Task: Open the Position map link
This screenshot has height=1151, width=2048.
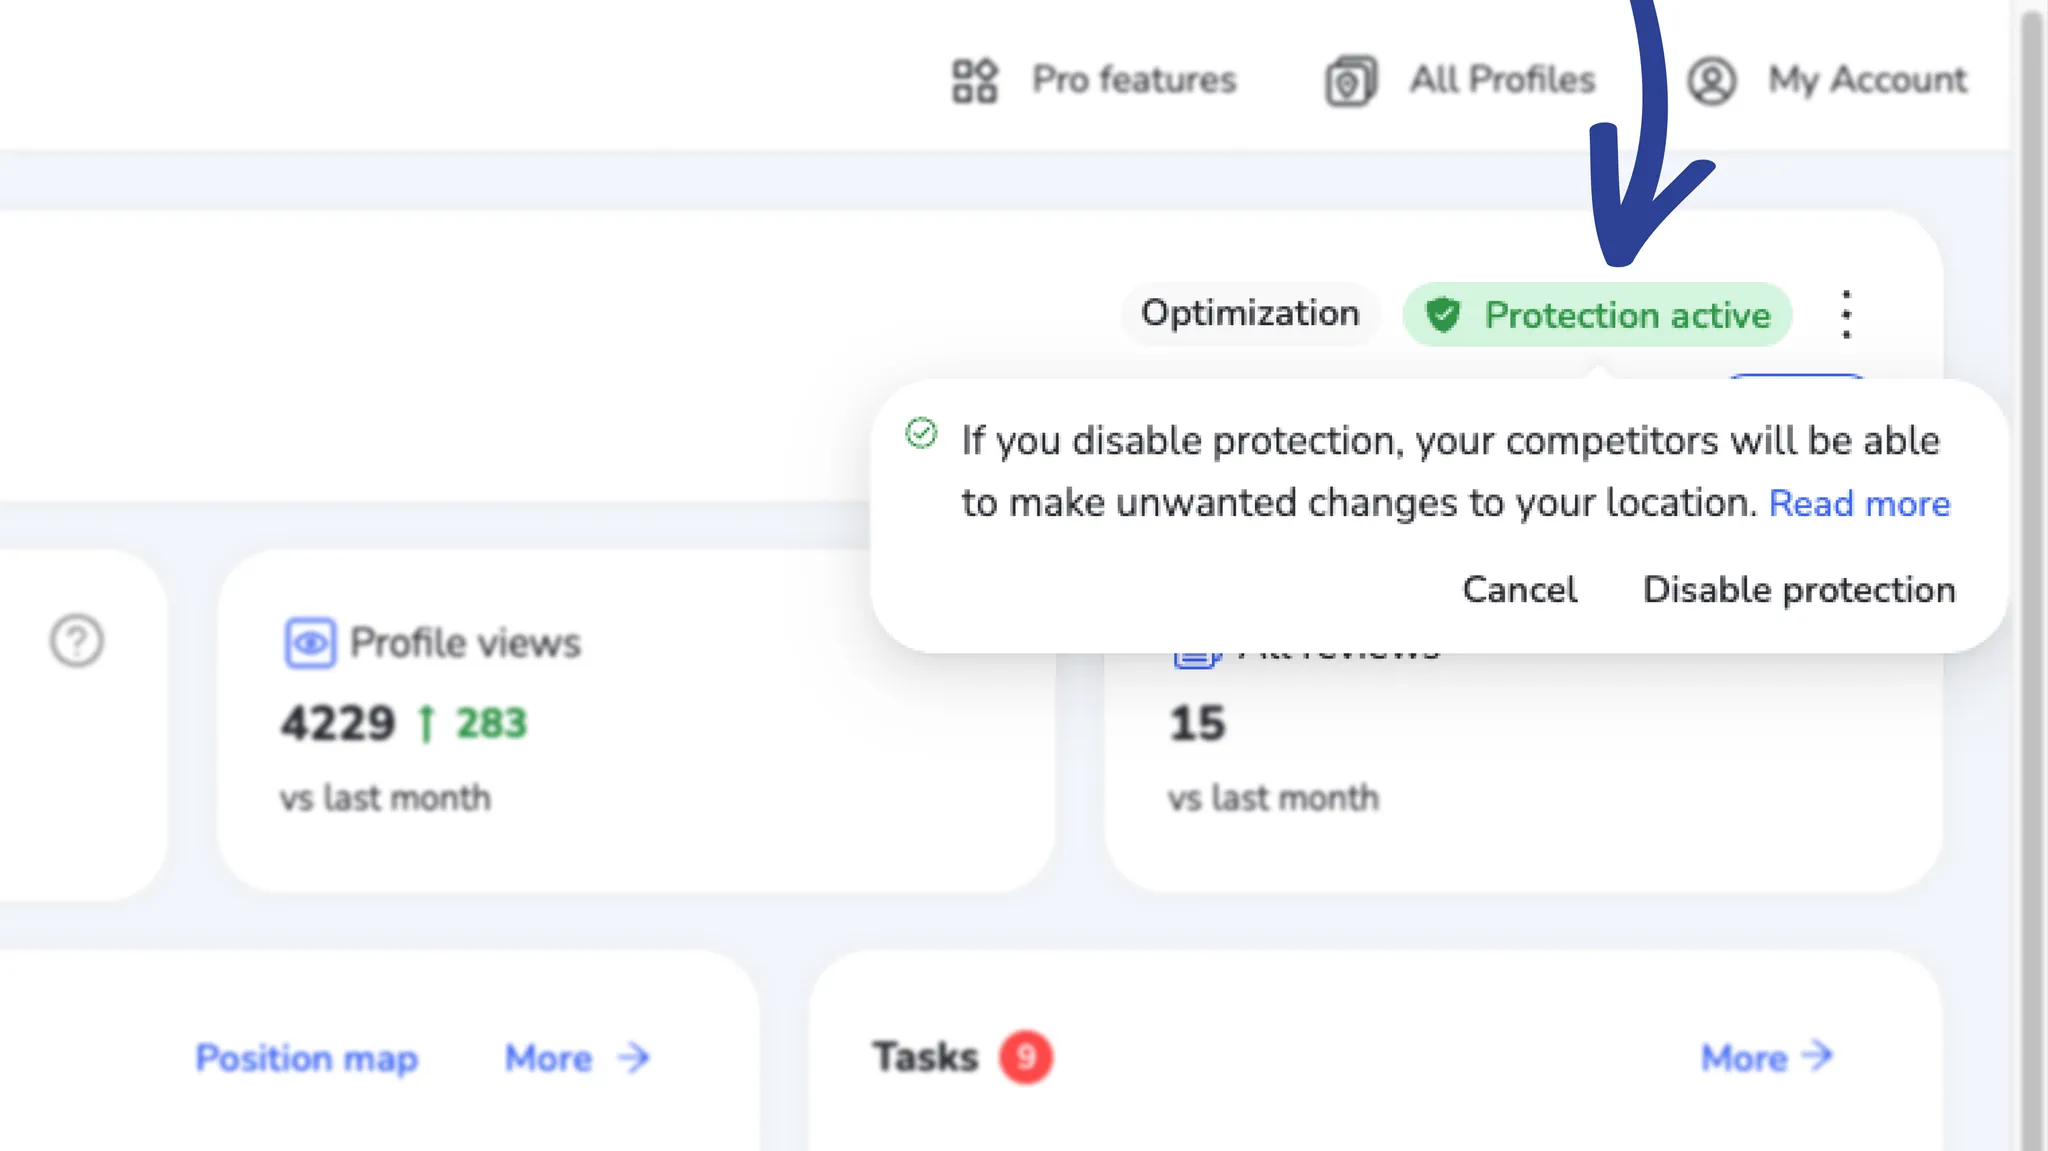Action: [306, 1058]
